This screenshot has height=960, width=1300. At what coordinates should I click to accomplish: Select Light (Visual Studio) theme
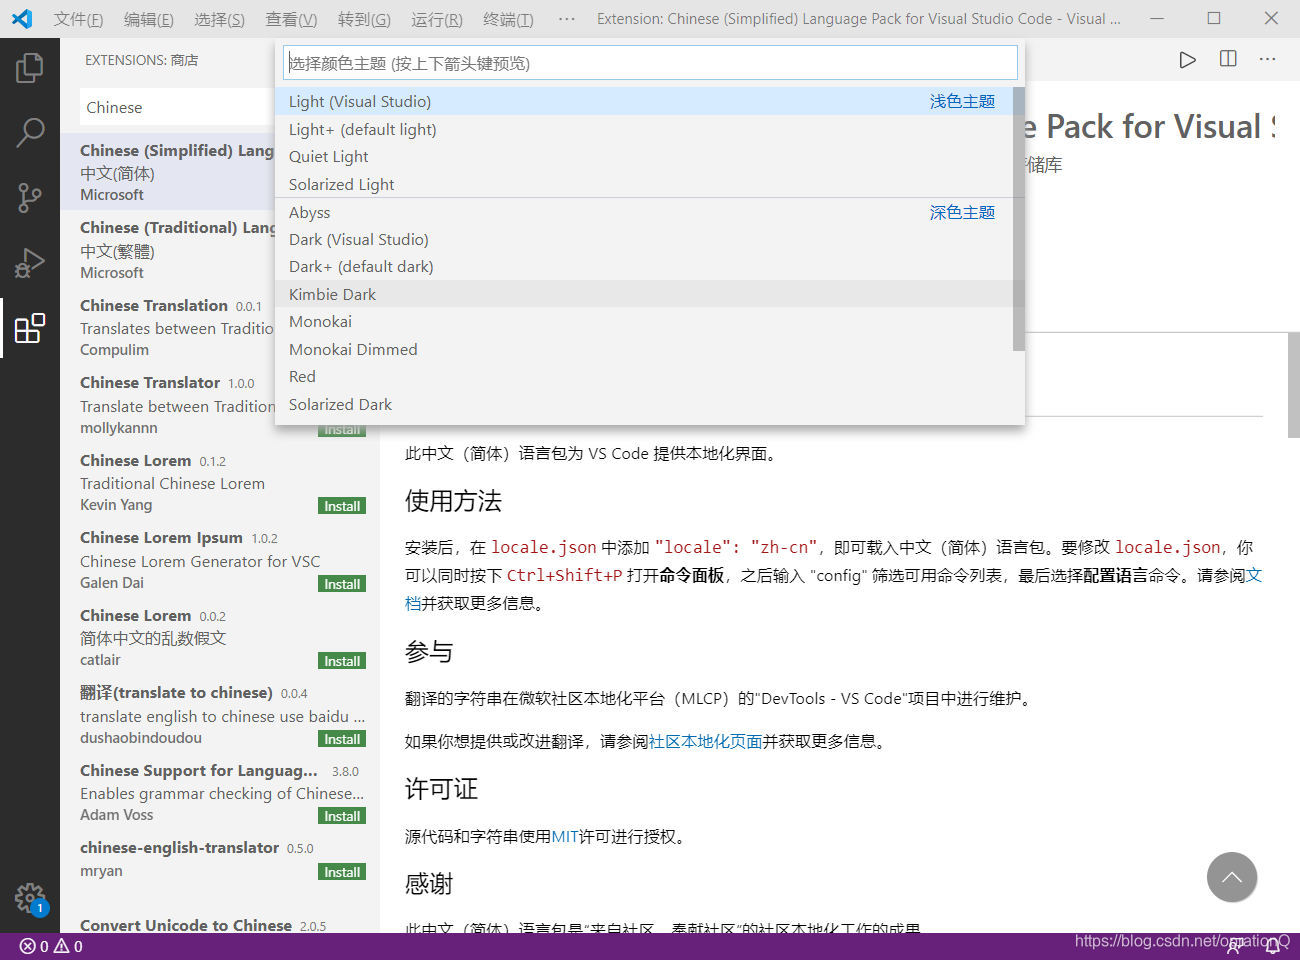pos(644,101)
